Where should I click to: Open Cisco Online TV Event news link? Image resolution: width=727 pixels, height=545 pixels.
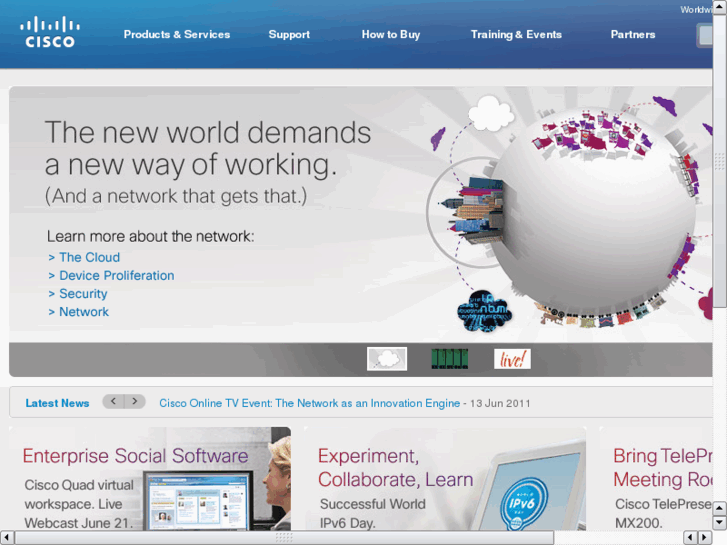tap(309, 403)
